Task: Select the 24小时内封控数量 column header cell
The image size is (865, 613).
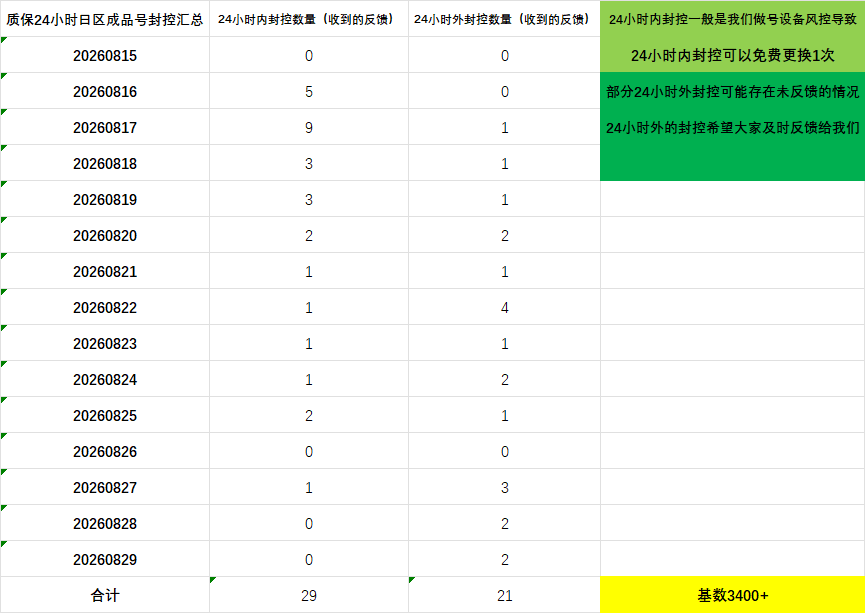Action: pos(309,19)
